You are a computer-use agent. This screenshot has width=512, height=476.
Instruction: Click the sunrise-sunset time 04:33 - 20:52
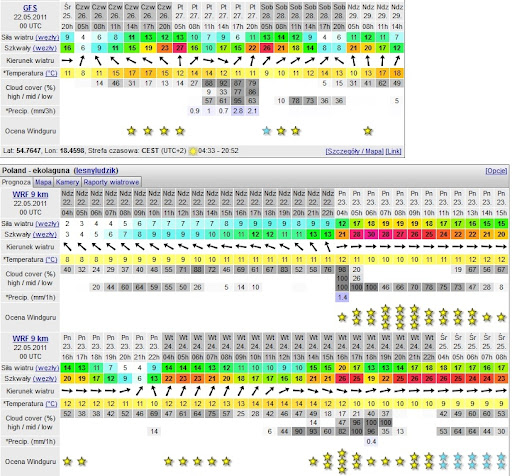click(218, 151)
